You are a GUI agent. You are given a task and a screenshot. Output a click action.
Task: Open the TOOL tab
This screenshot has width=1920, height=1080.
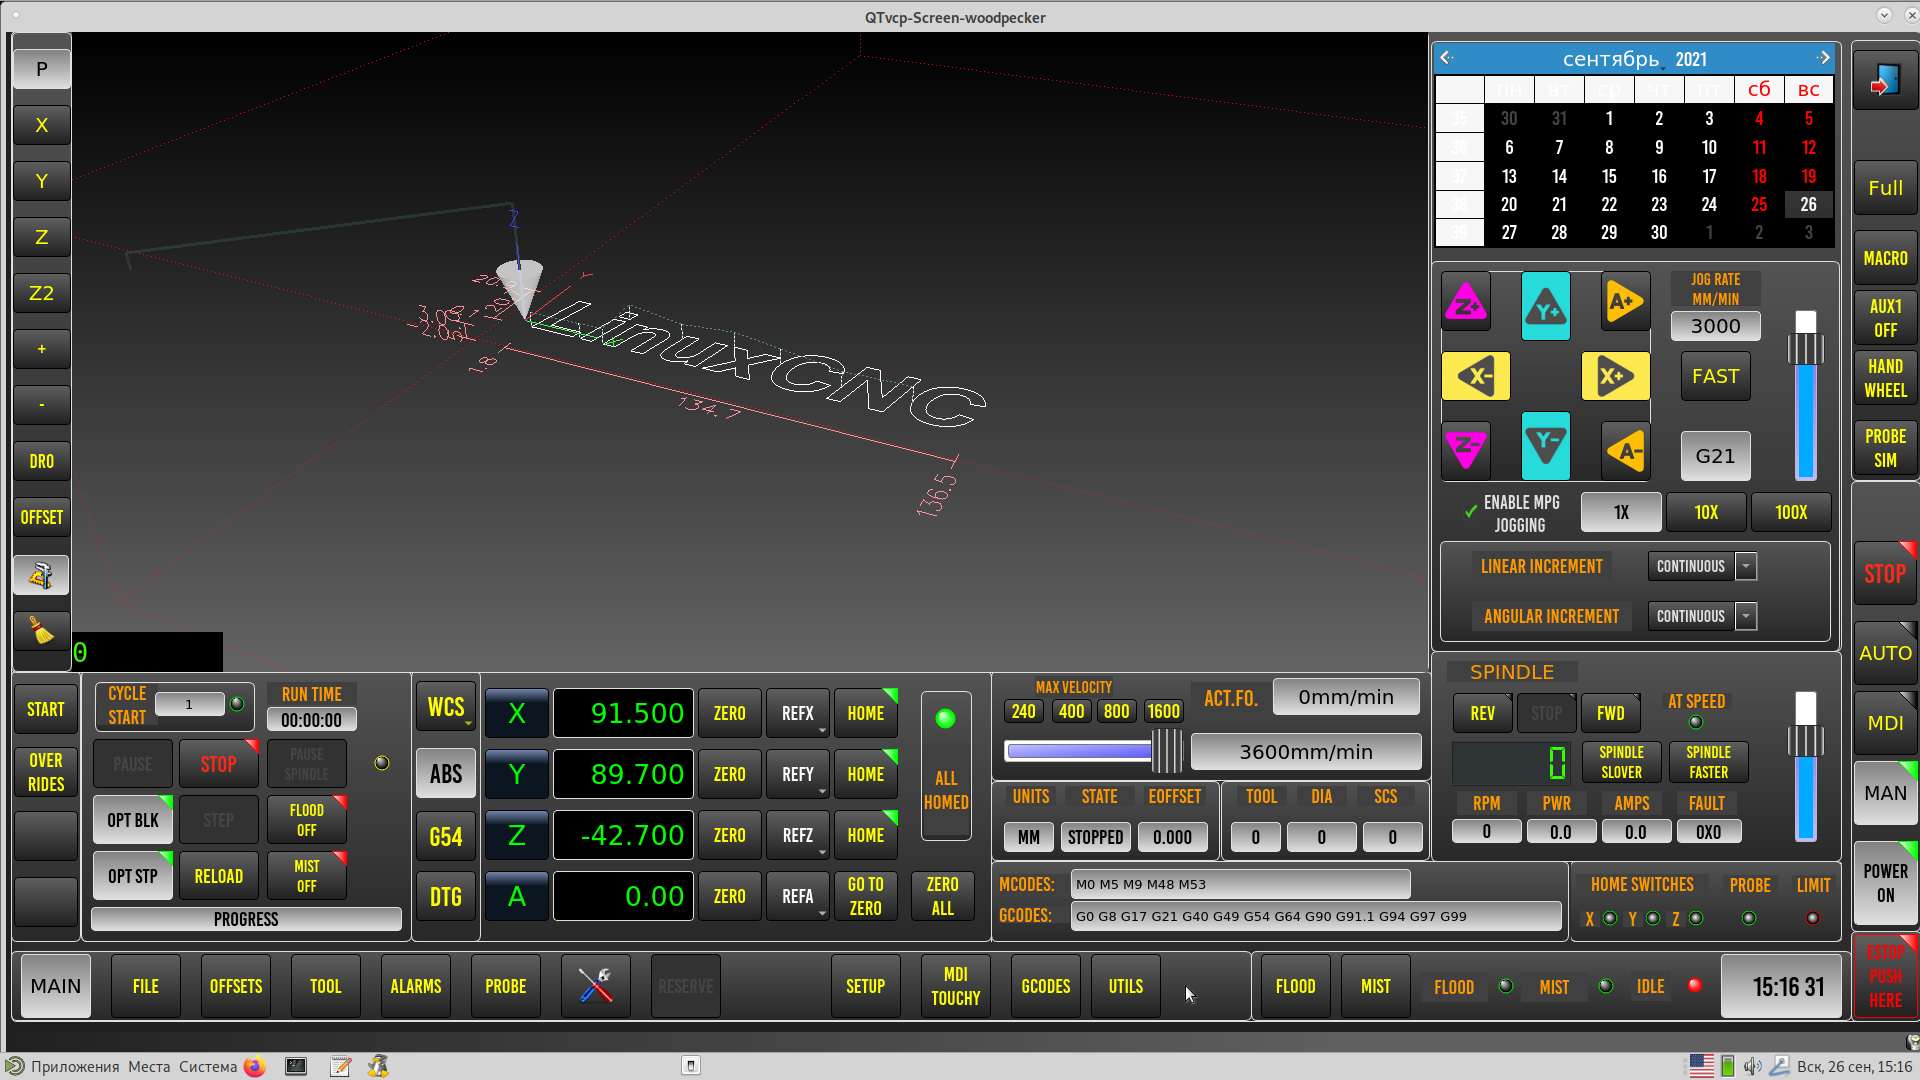326,986
